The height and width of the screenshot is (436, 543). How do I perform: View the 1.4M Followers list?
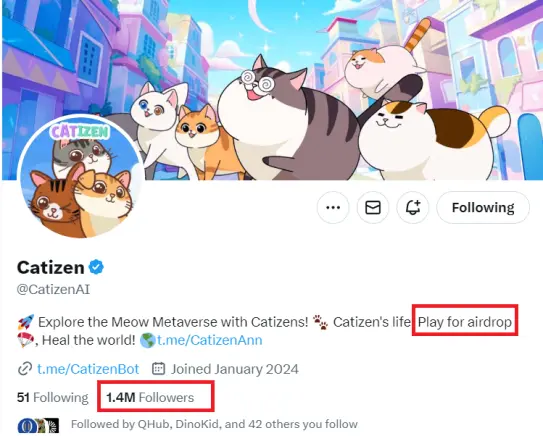(150, 397)
